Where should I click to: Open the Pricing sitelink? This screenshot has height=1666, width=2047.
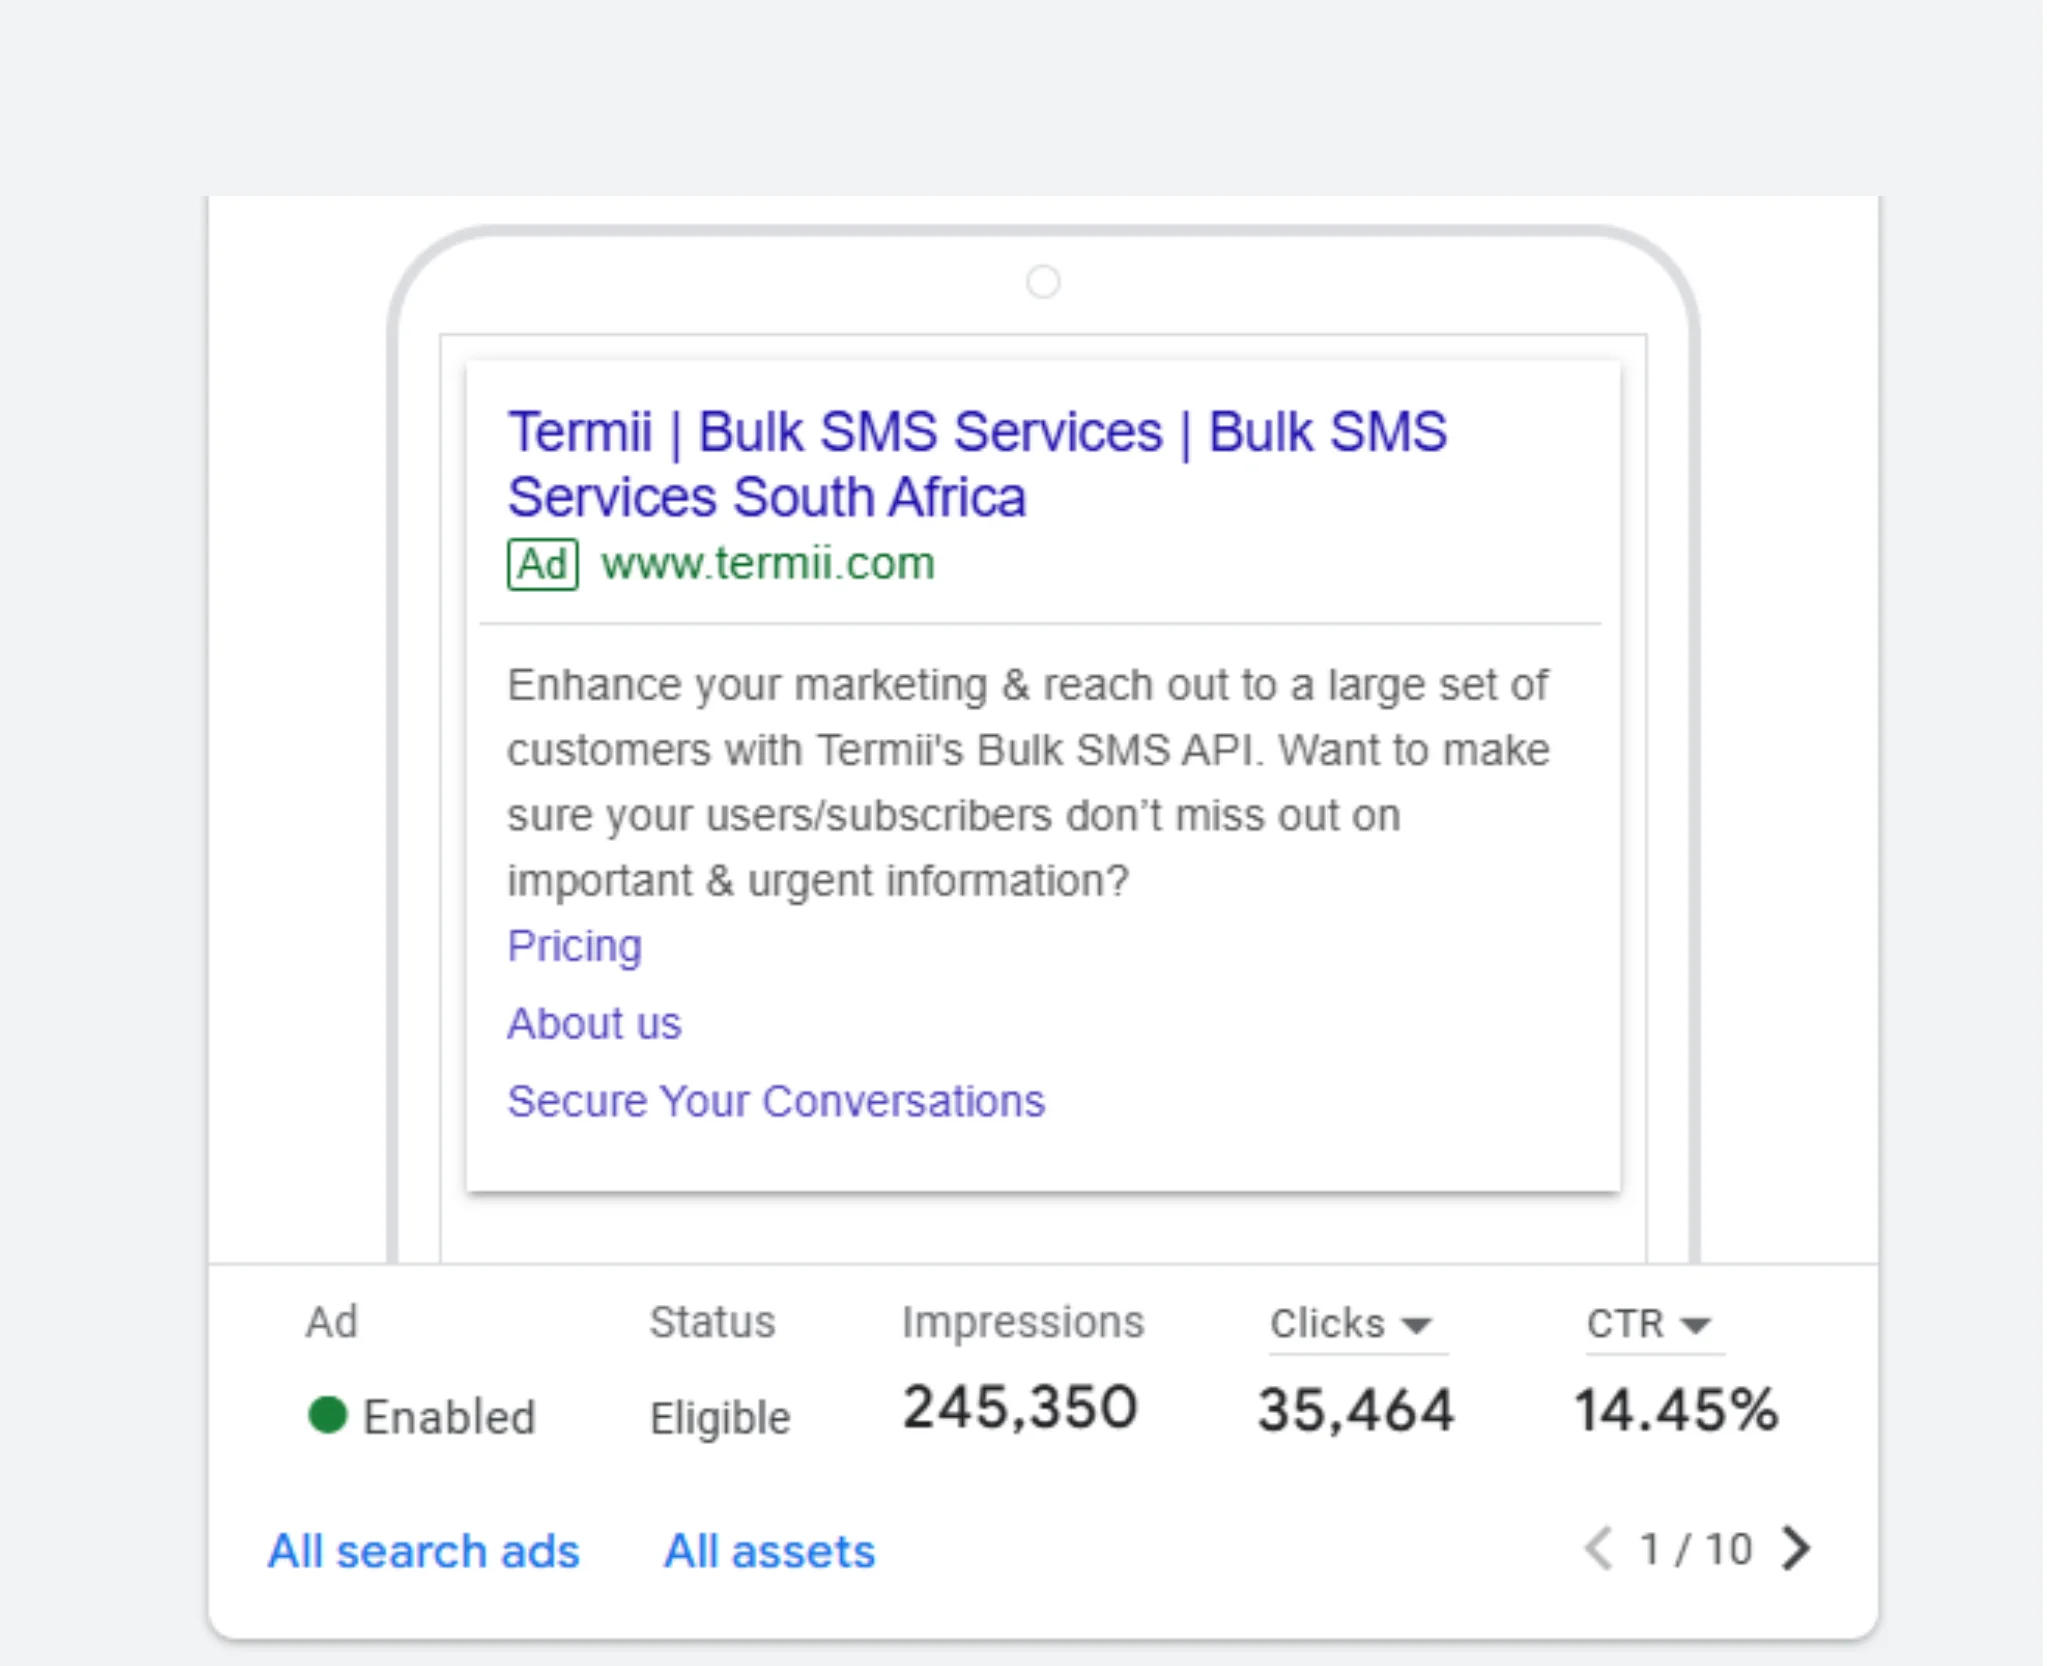point(574,946)
